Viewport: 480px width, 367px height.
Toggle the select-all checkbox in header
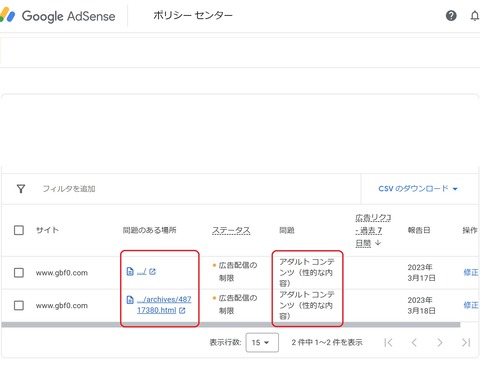coord(19,230)
